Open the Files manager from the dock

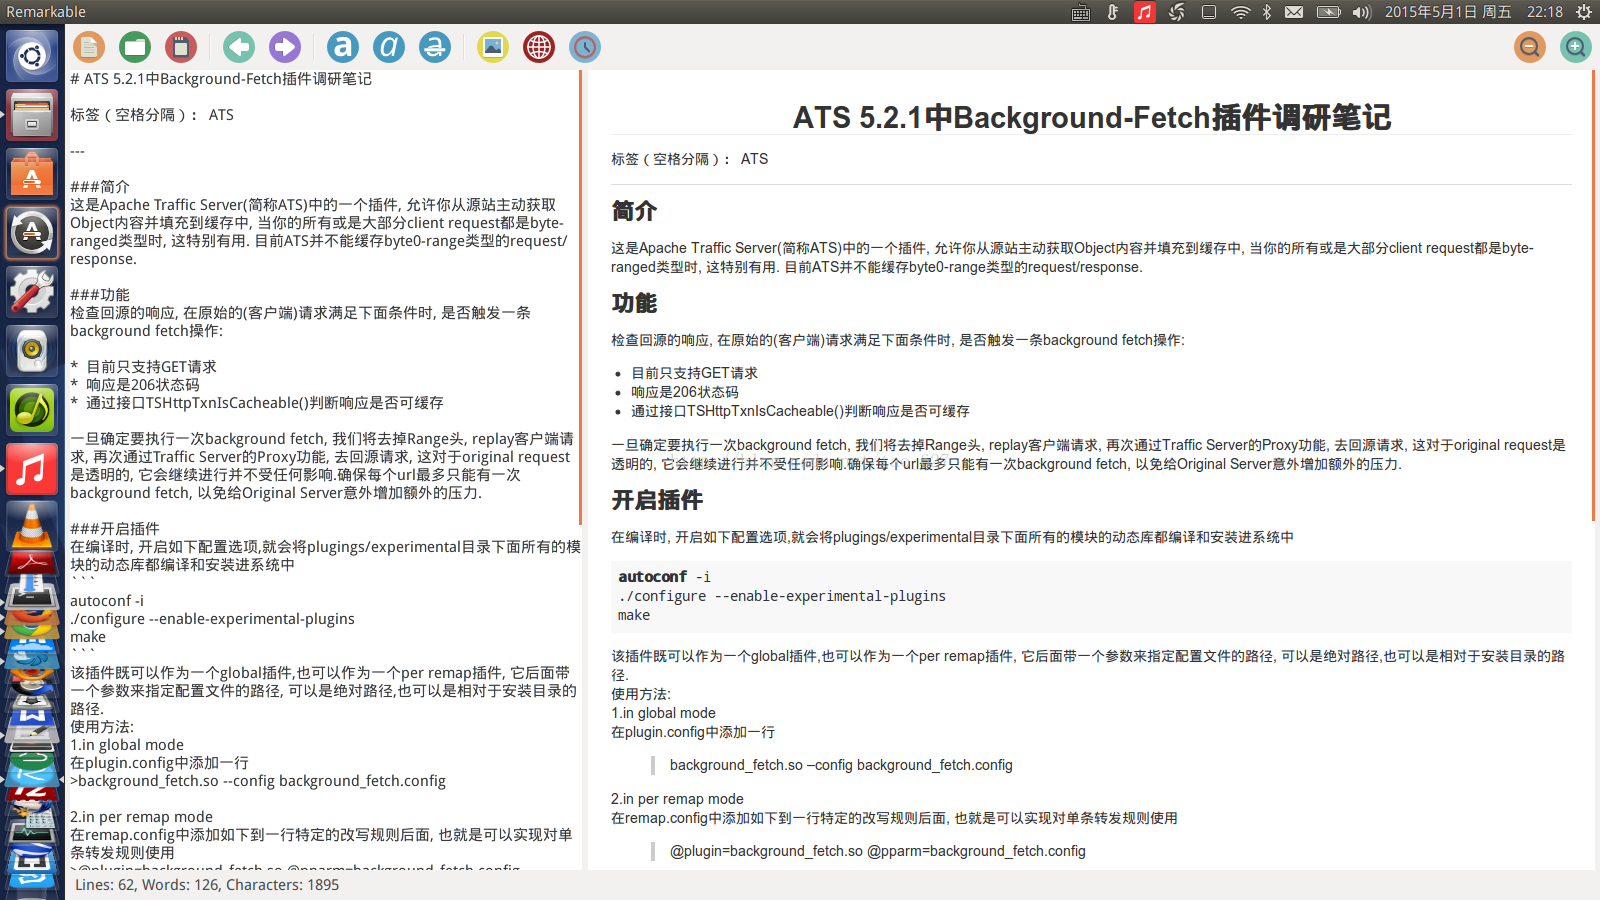coord(32,115)
